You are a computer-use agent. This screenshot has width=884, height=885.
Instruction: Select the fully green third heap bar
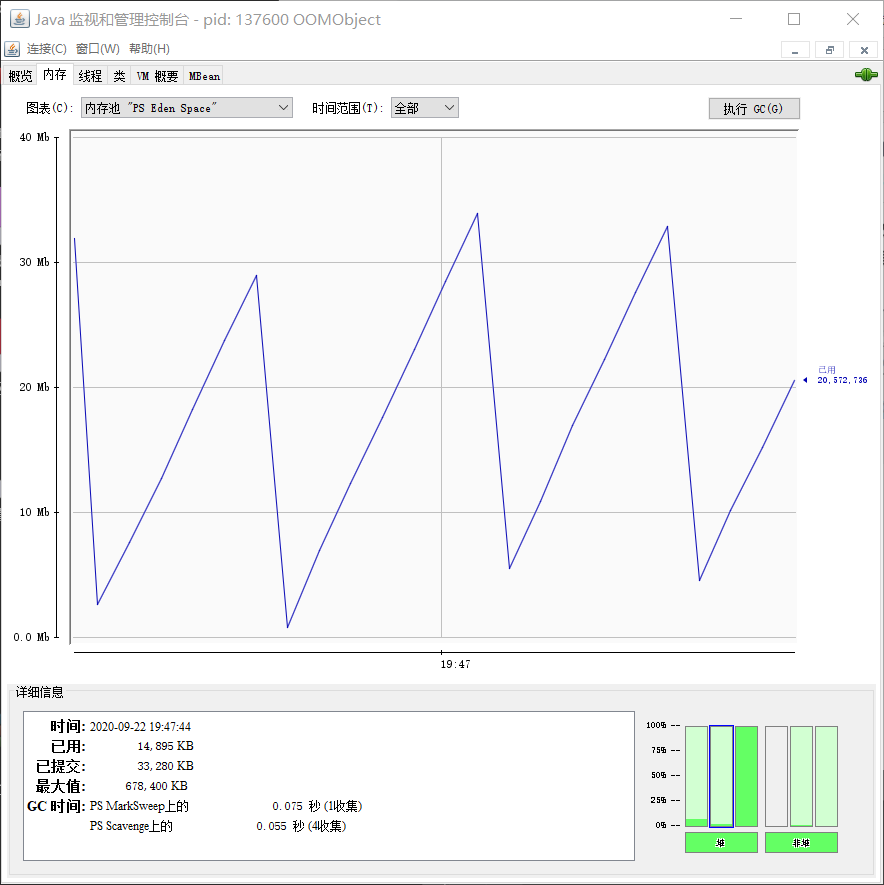[x=746, y=776]
